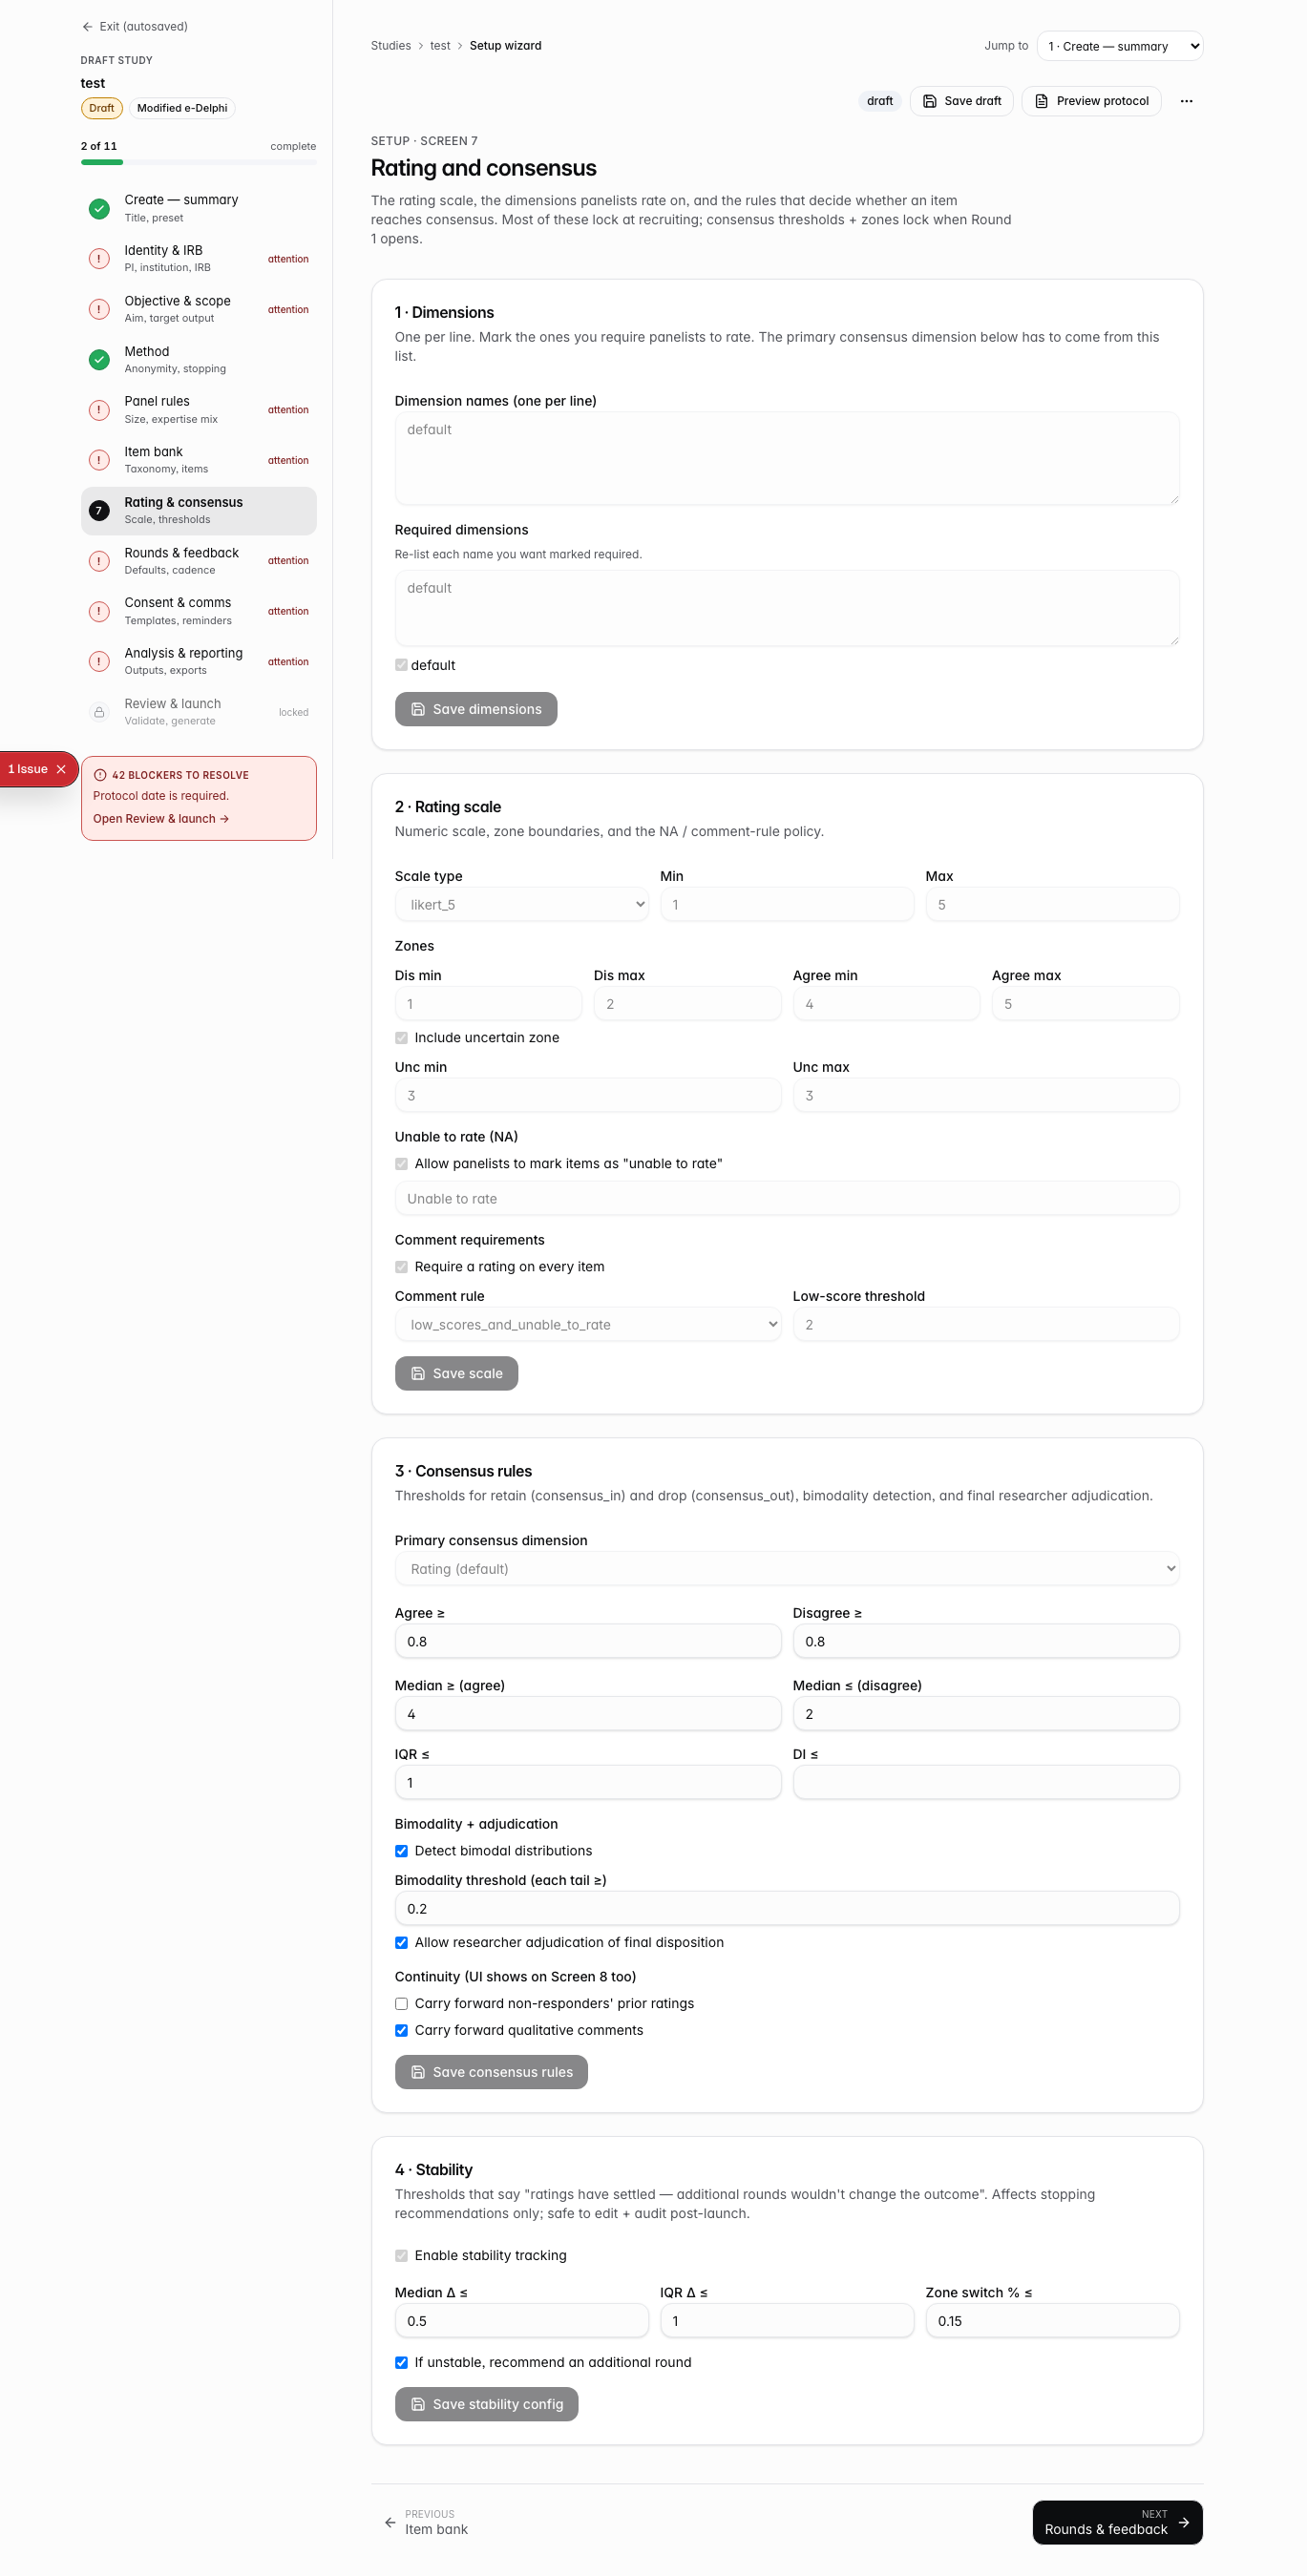The width and height of the screenshot is (1307, 2576).
Task: Click the arrow in Open Review & launch
Action: click(224, 819)
